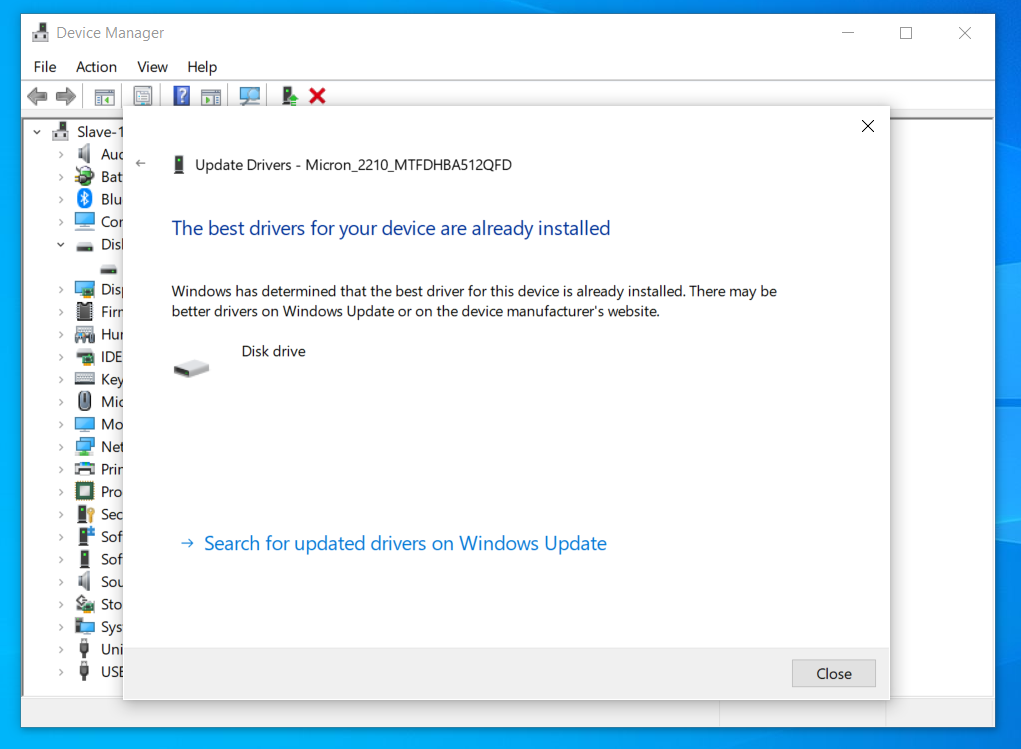
Task: Click the Back arrow toolbar icon
Action: (x=37, y=96)
